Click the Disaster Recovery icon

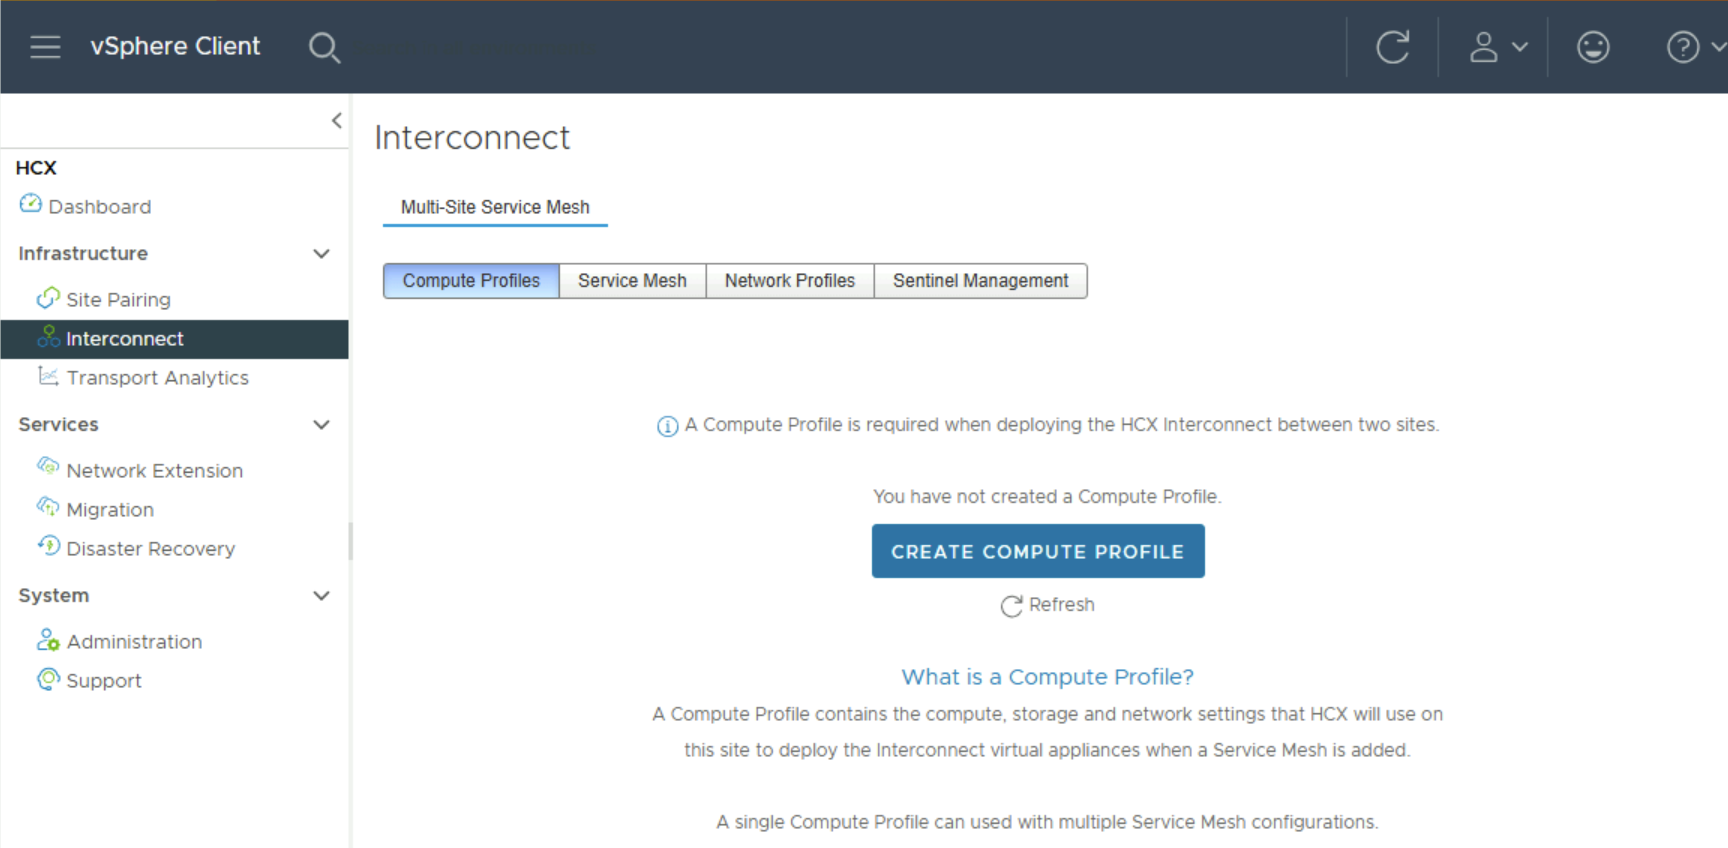pos(48,545)
